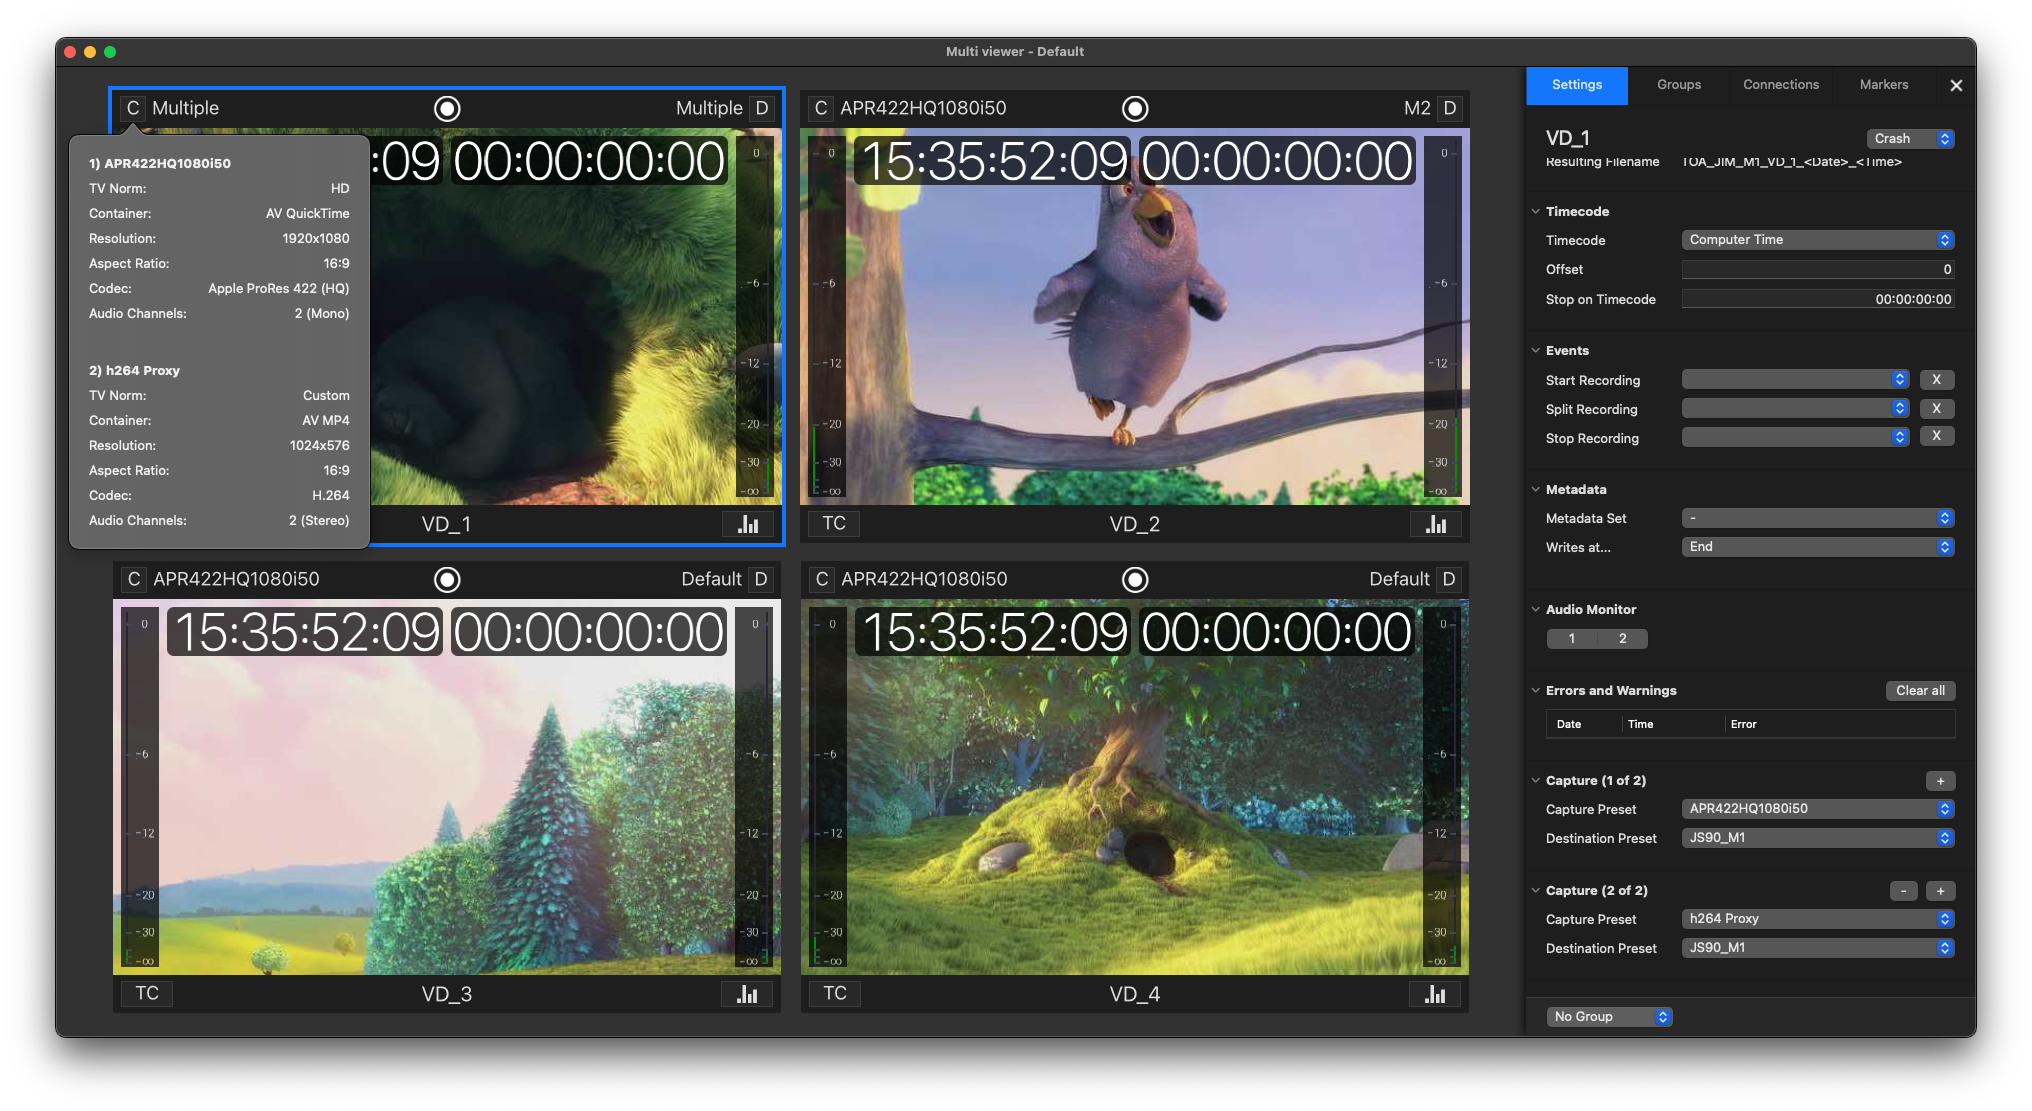
Task: Open Destination Preset dropdown in Capture (2 of 2)
Action: tap(1817, 948)
